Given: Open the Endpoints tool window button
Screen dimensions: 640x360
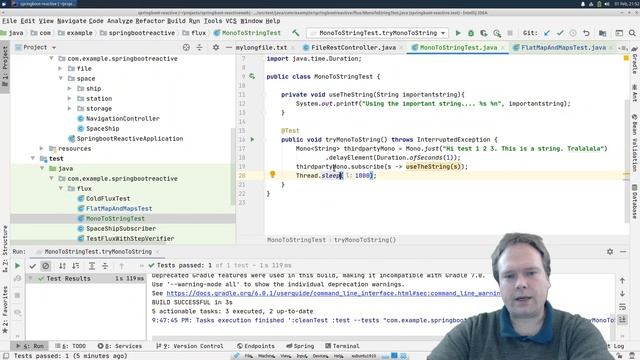Looking at the screenshot, I should click(x=256, y=346).
